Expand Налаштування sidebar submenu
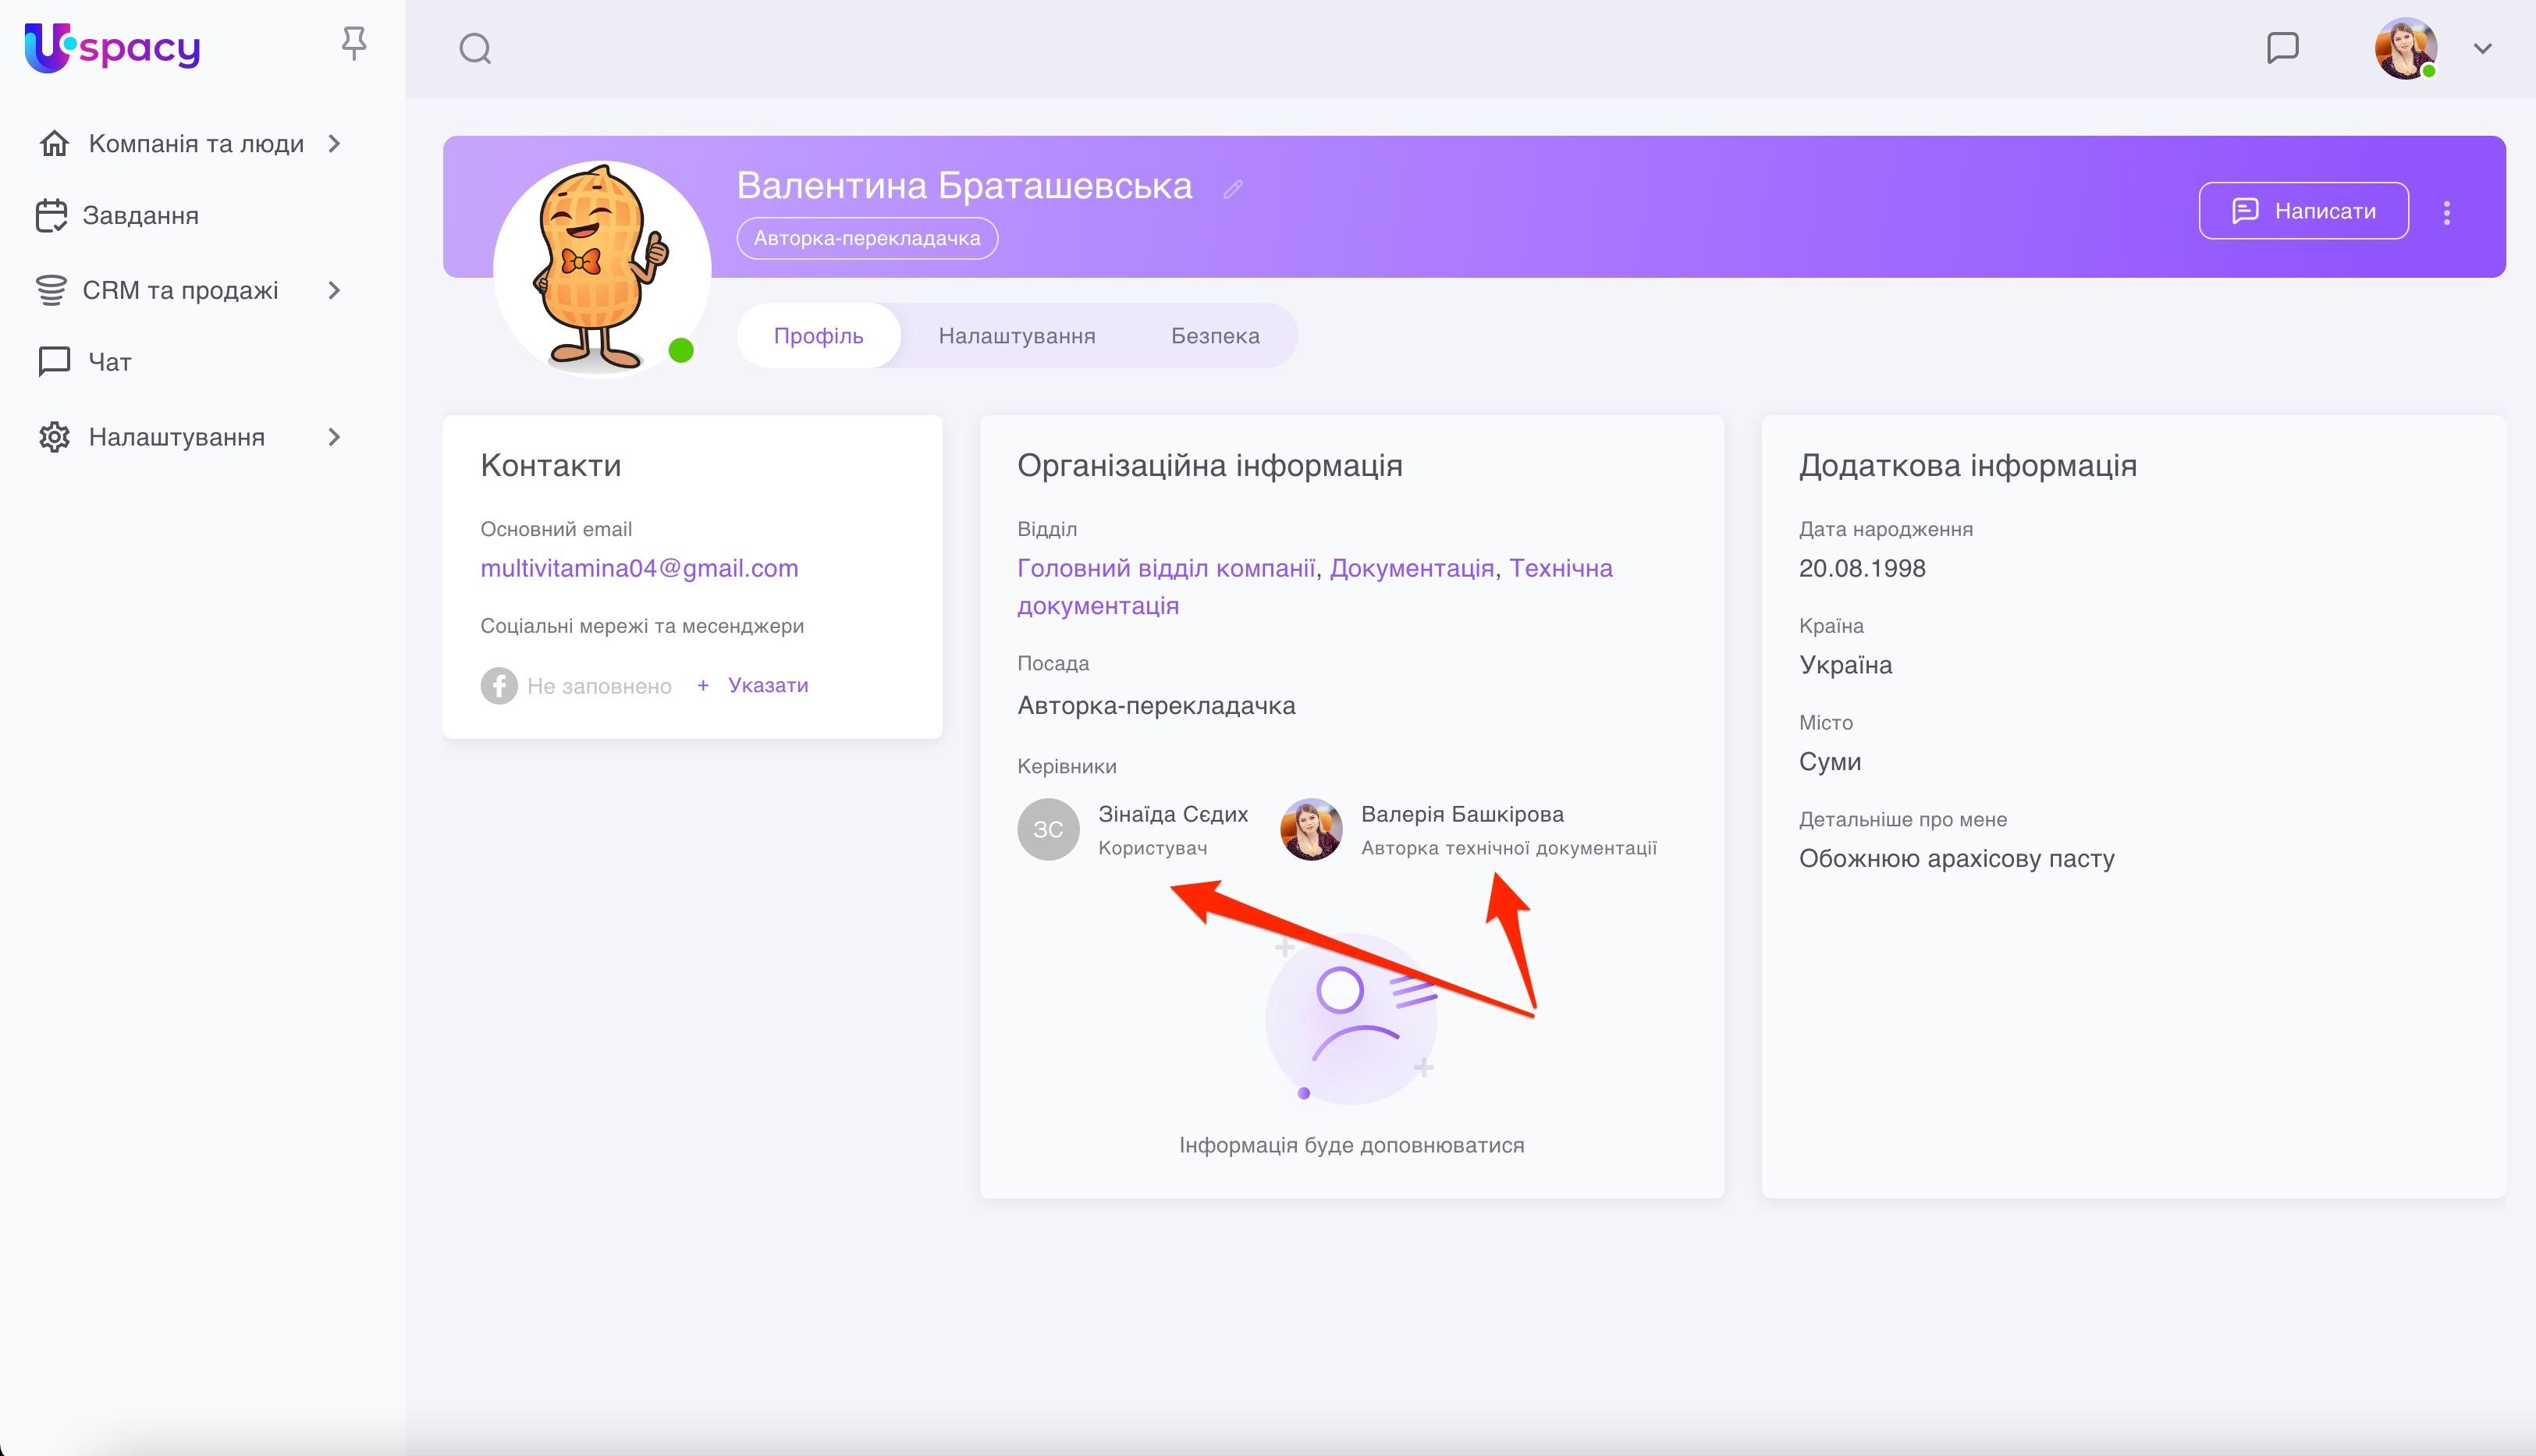The width and height of the screenshot is (2536, 1456). [x=334, y=437]
